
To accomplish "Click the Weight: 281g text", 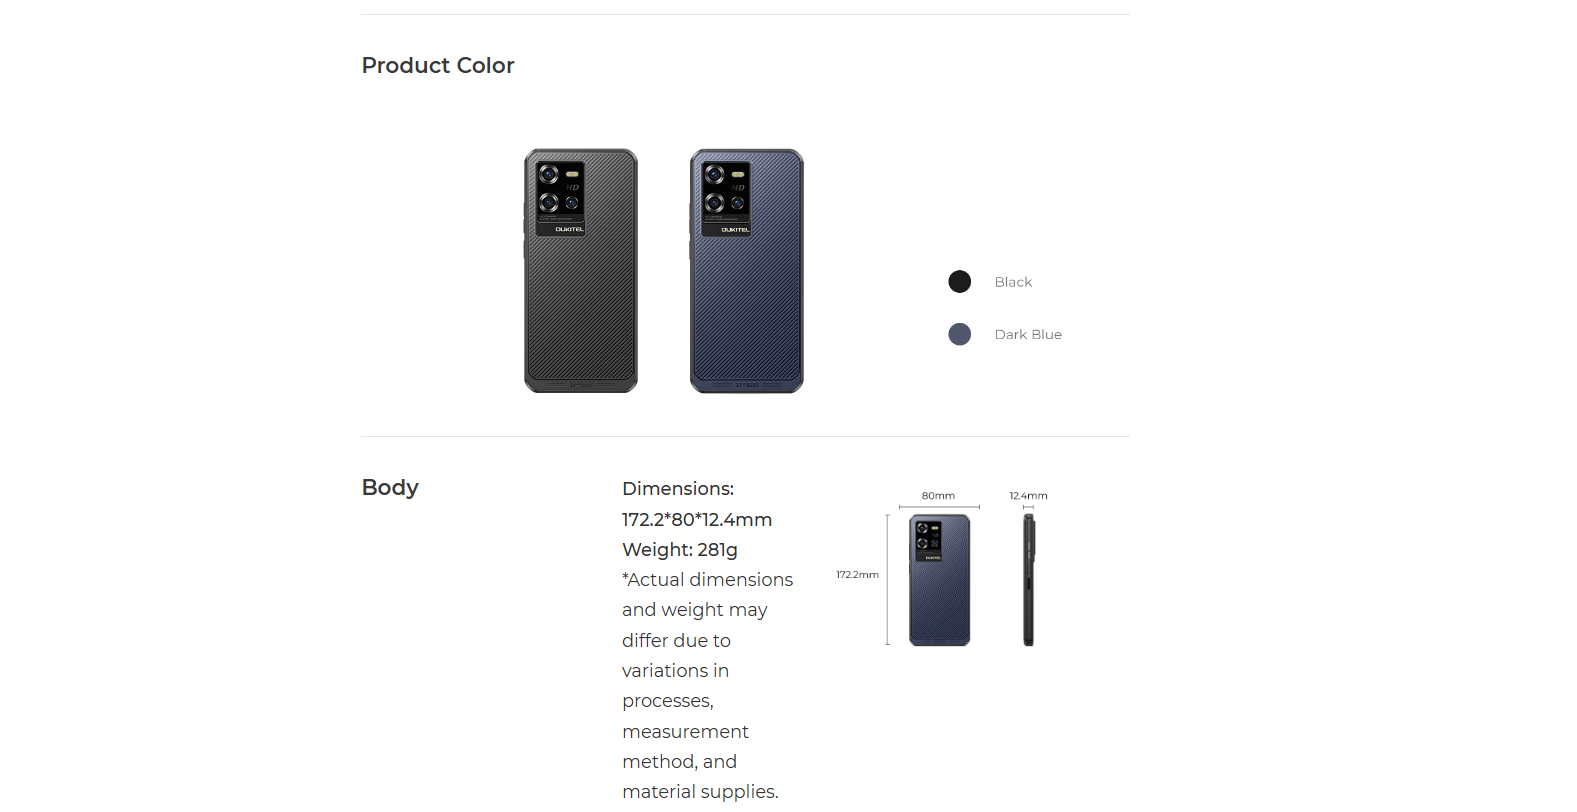I will tap(680, 550).
